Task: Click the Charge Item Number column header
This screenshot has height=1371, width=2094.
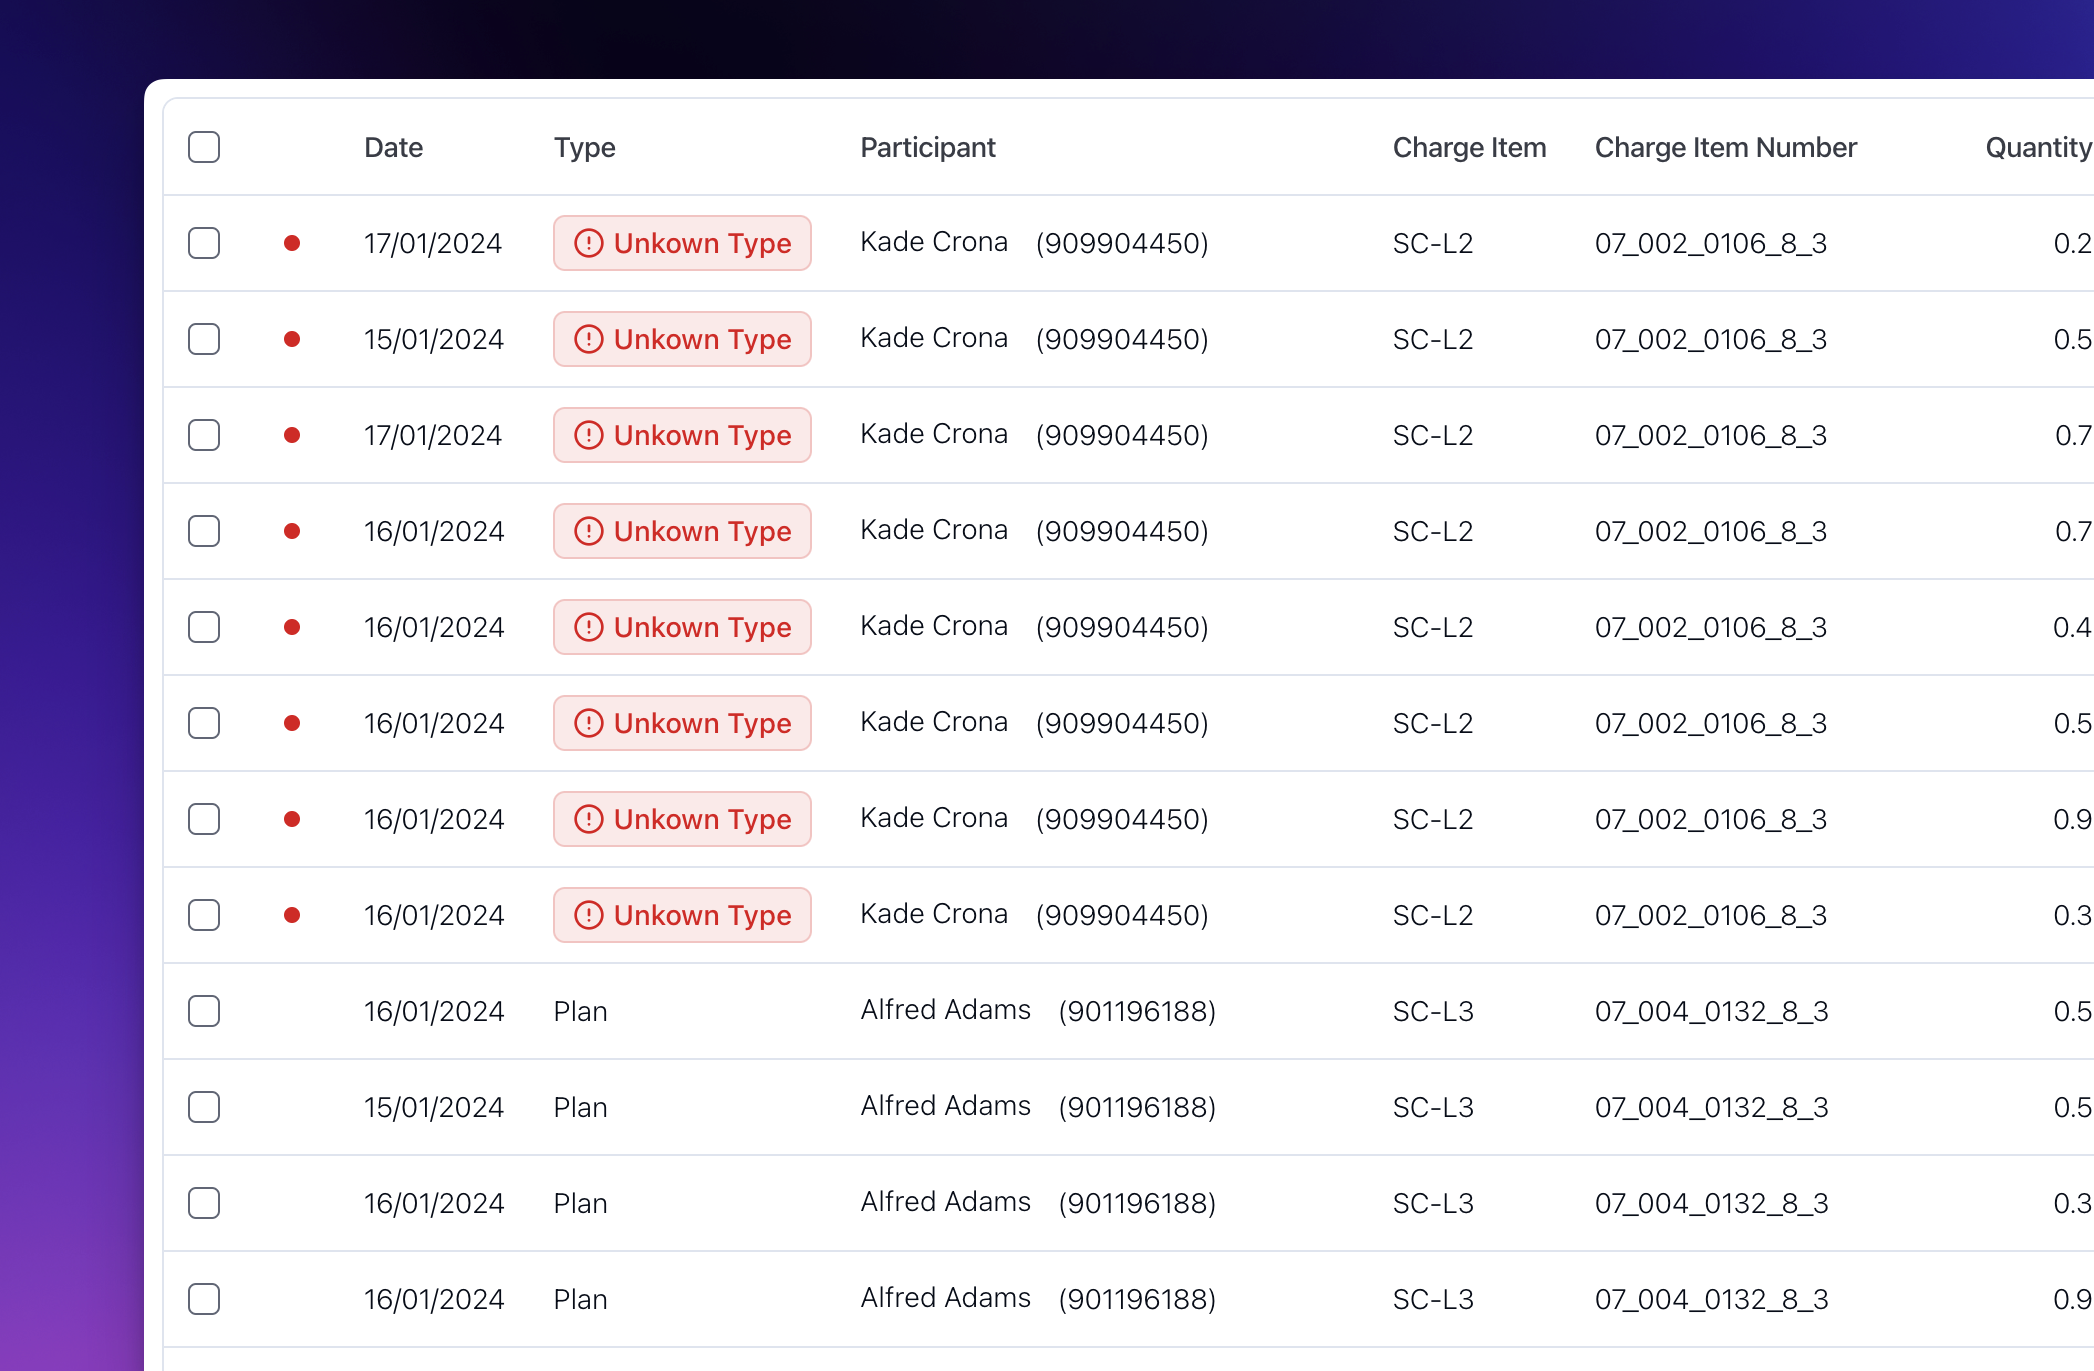Action: point(1725,147)
